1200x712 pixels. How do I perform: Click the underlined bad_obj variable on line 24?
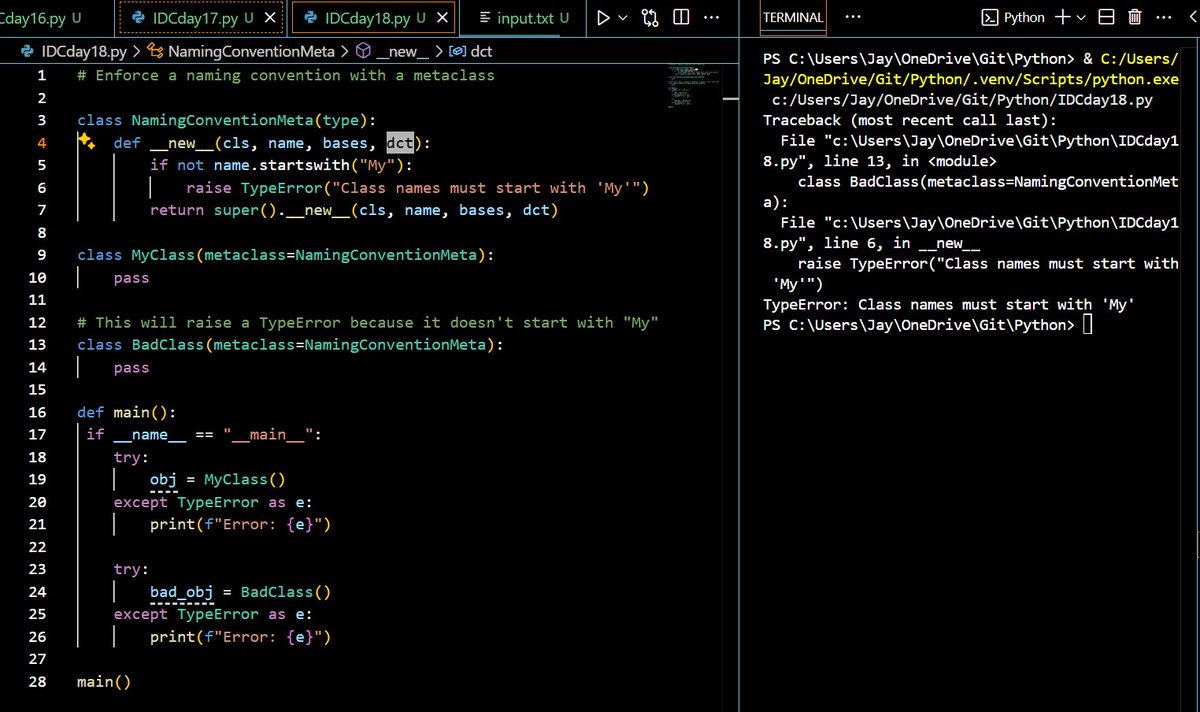(181, 592)
